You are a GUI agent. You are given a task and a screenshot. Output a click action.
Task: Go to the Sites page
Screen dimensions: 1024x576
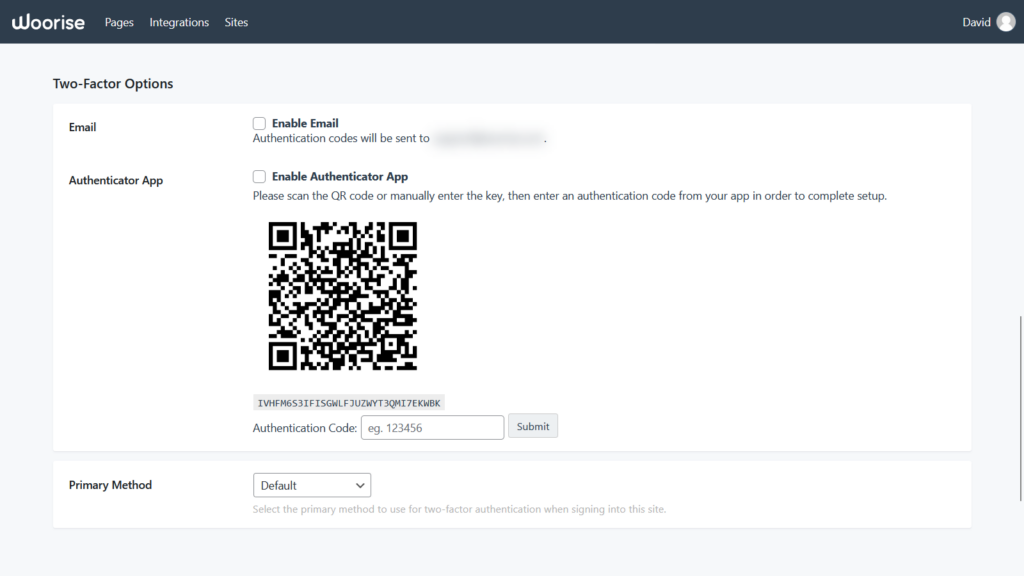(x=236, y=22)
